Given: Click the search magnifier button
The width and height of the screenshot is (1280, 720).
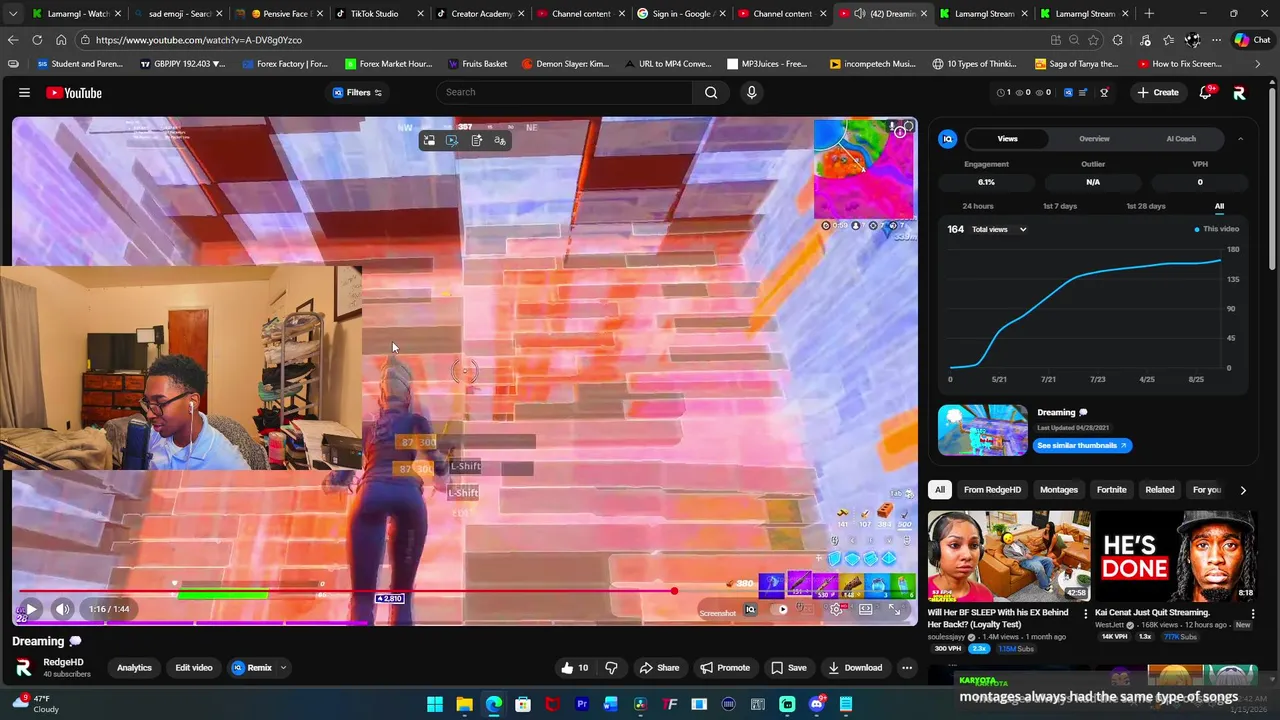Looking at the screenshot, I should tap(711, 92).
